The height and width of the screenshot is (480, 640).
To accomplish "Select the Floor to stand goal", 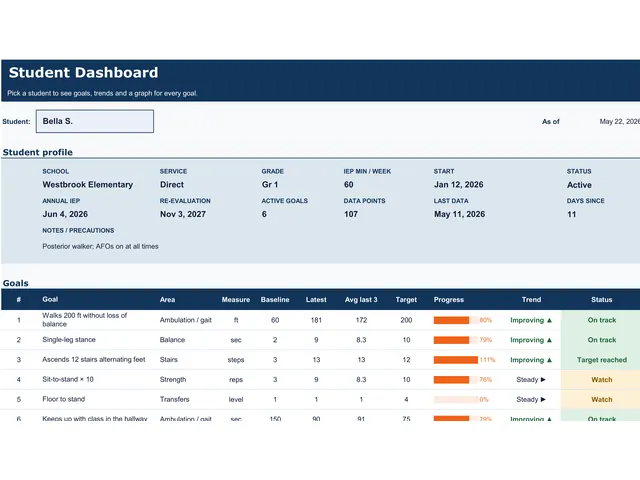I will (x=64, y=399).
